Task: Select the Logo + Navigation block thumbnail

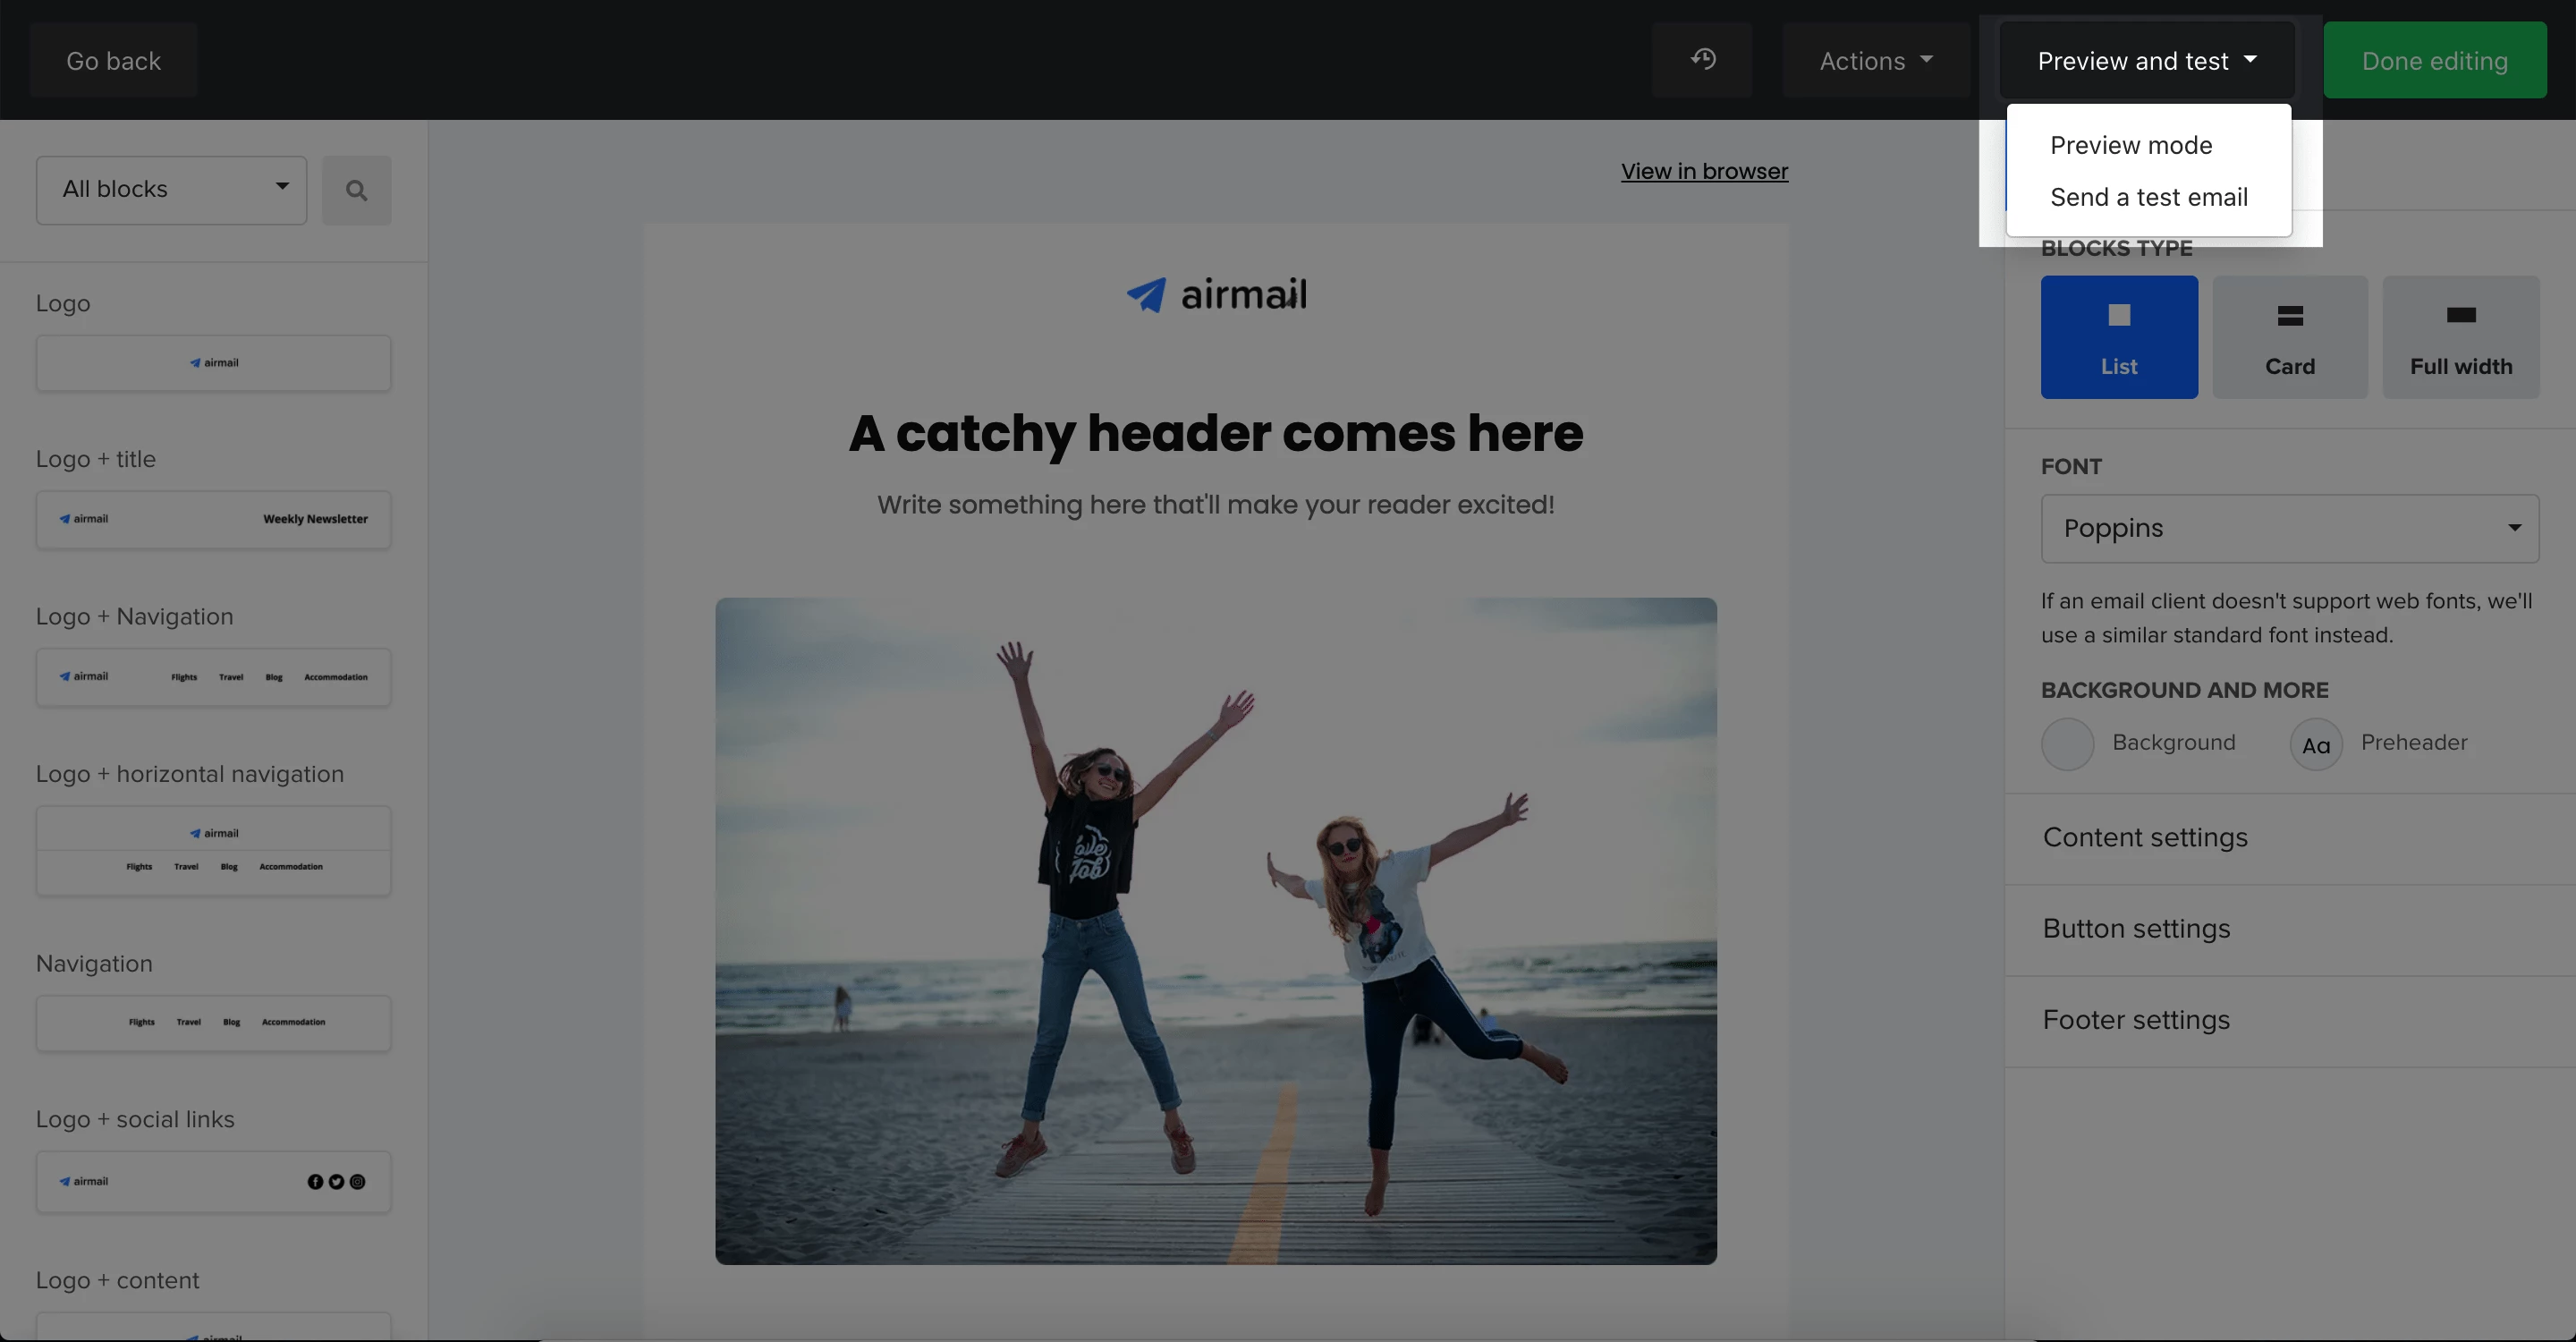Action: [x=213, y=677]
